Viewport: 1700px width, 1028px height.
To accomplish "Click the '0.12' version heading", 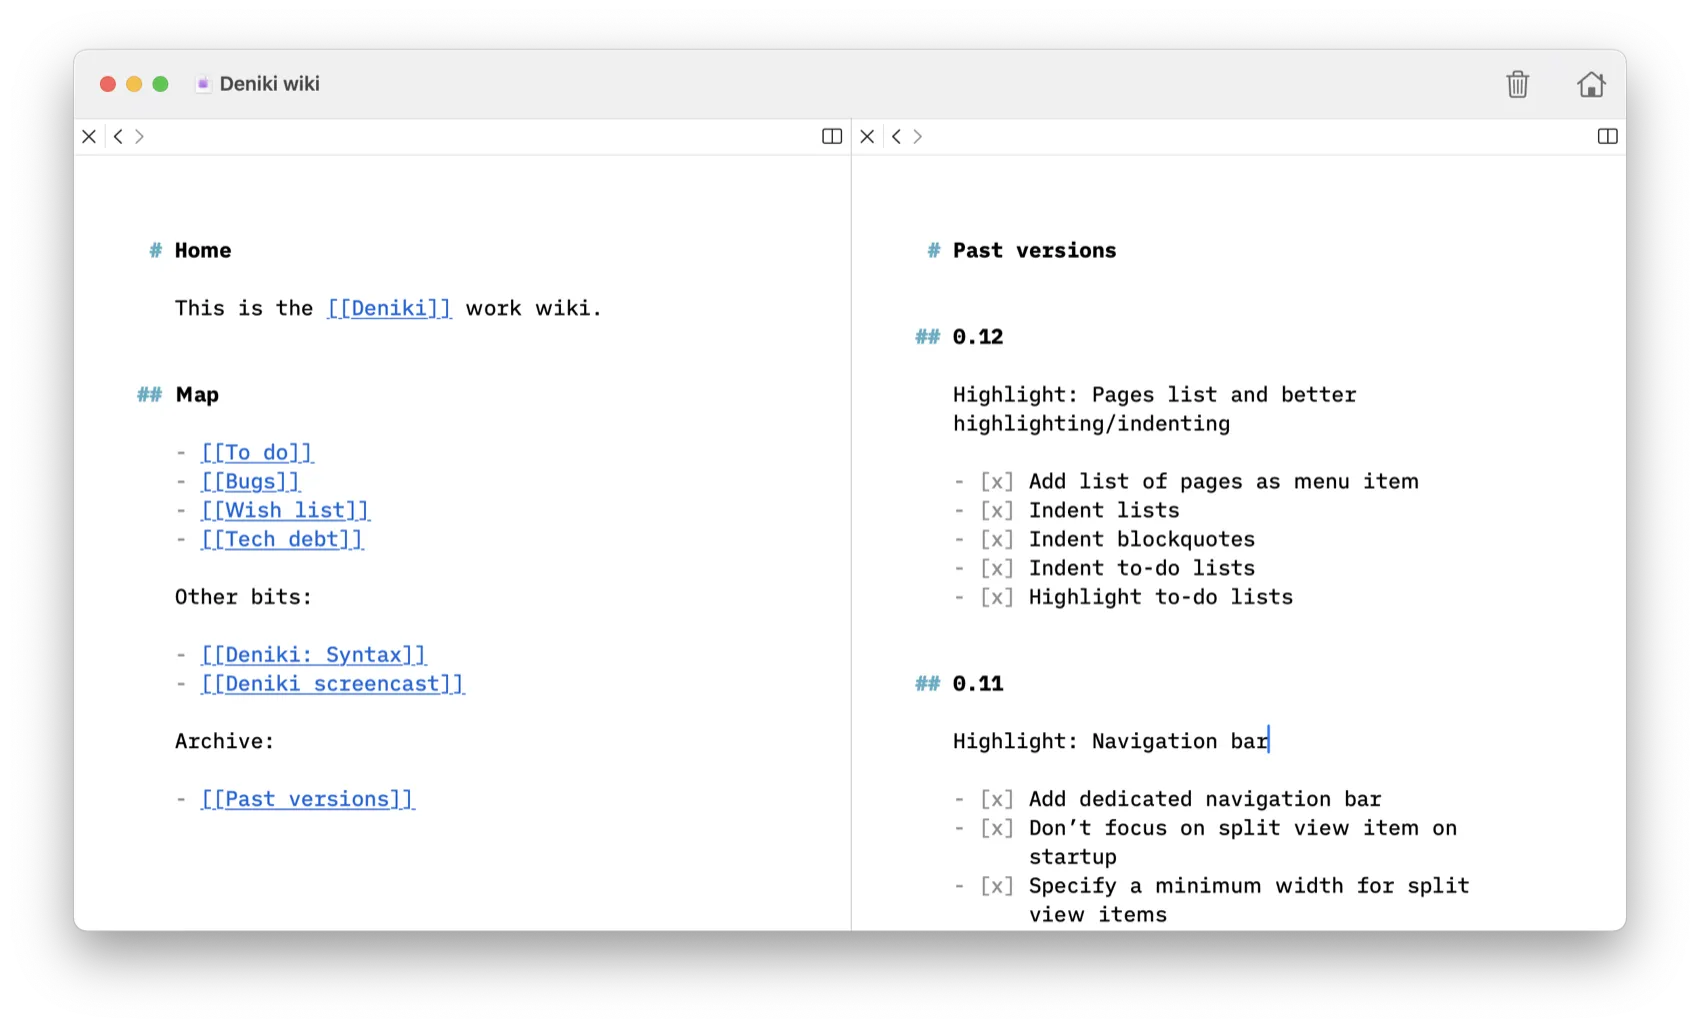I will (x=978, y=337).
